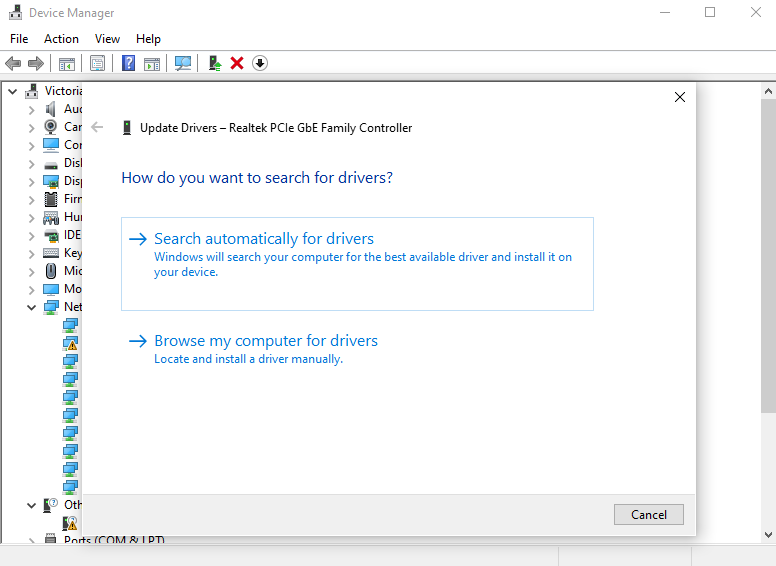Choose Search automatically for drivers
Image resolution: width=776 pixels, height=566 pixels.
click(357, 264)
